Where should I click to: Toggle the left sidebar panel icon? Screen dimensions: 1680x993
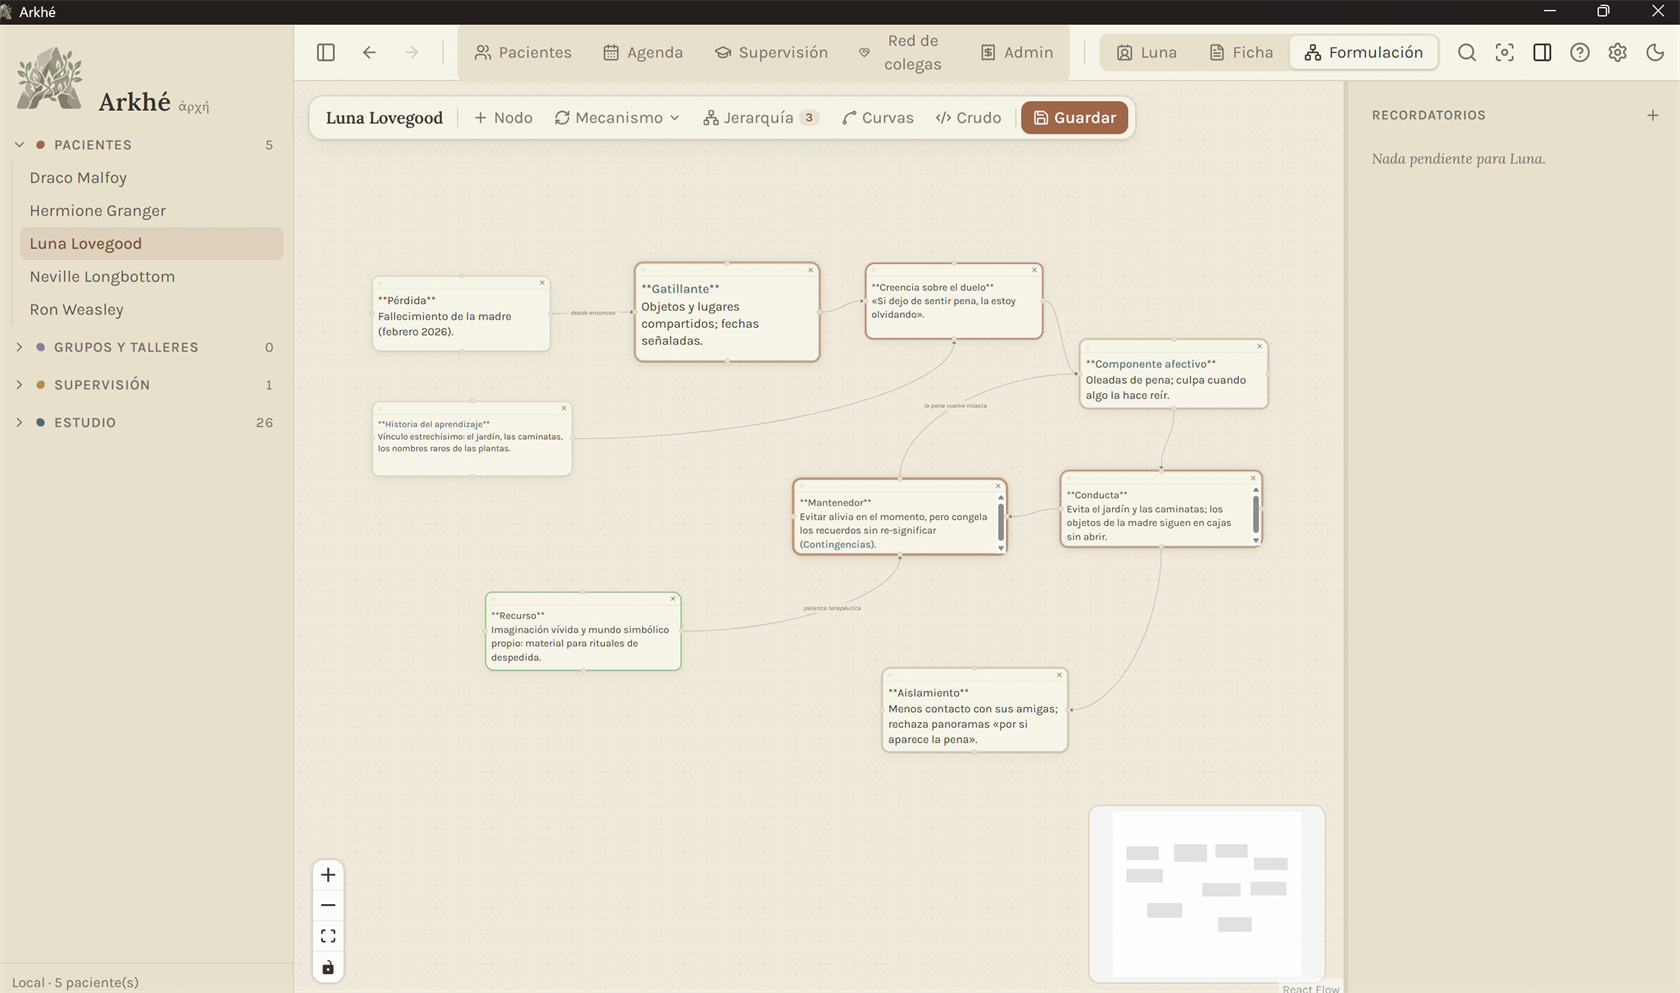point(326,52)
